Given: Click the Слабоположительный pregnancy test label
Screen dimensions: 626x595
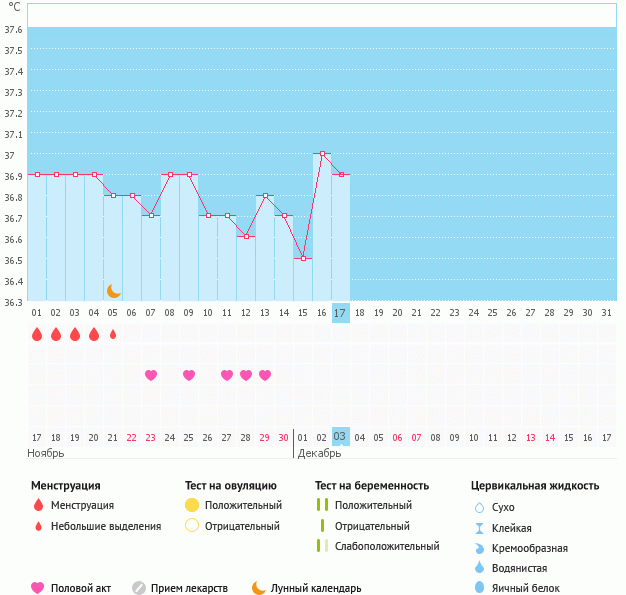Looking at the screenshot, I should pos(387,546).
